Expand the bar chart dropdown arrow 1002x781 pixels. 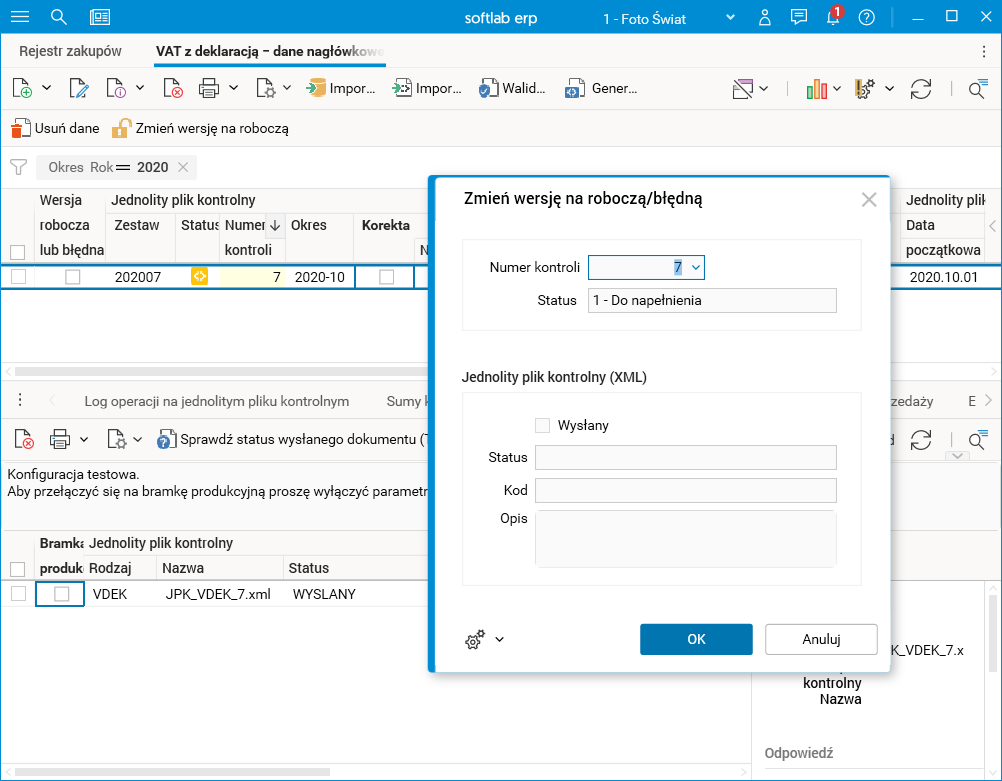point(836,88)
